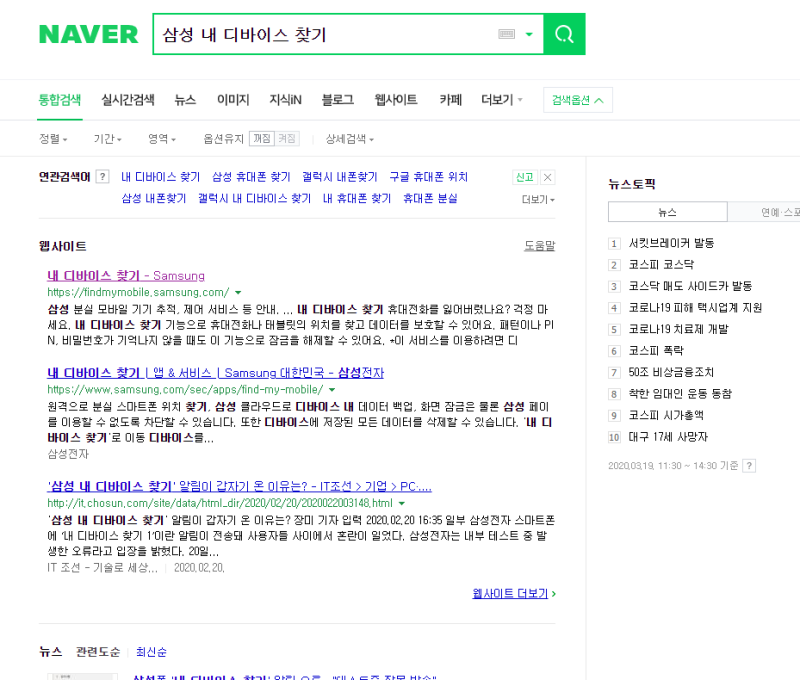Open result Samsung 대한민국 - 삼성전자
Viewport: 800px width, 680px height.
point(215,373)
